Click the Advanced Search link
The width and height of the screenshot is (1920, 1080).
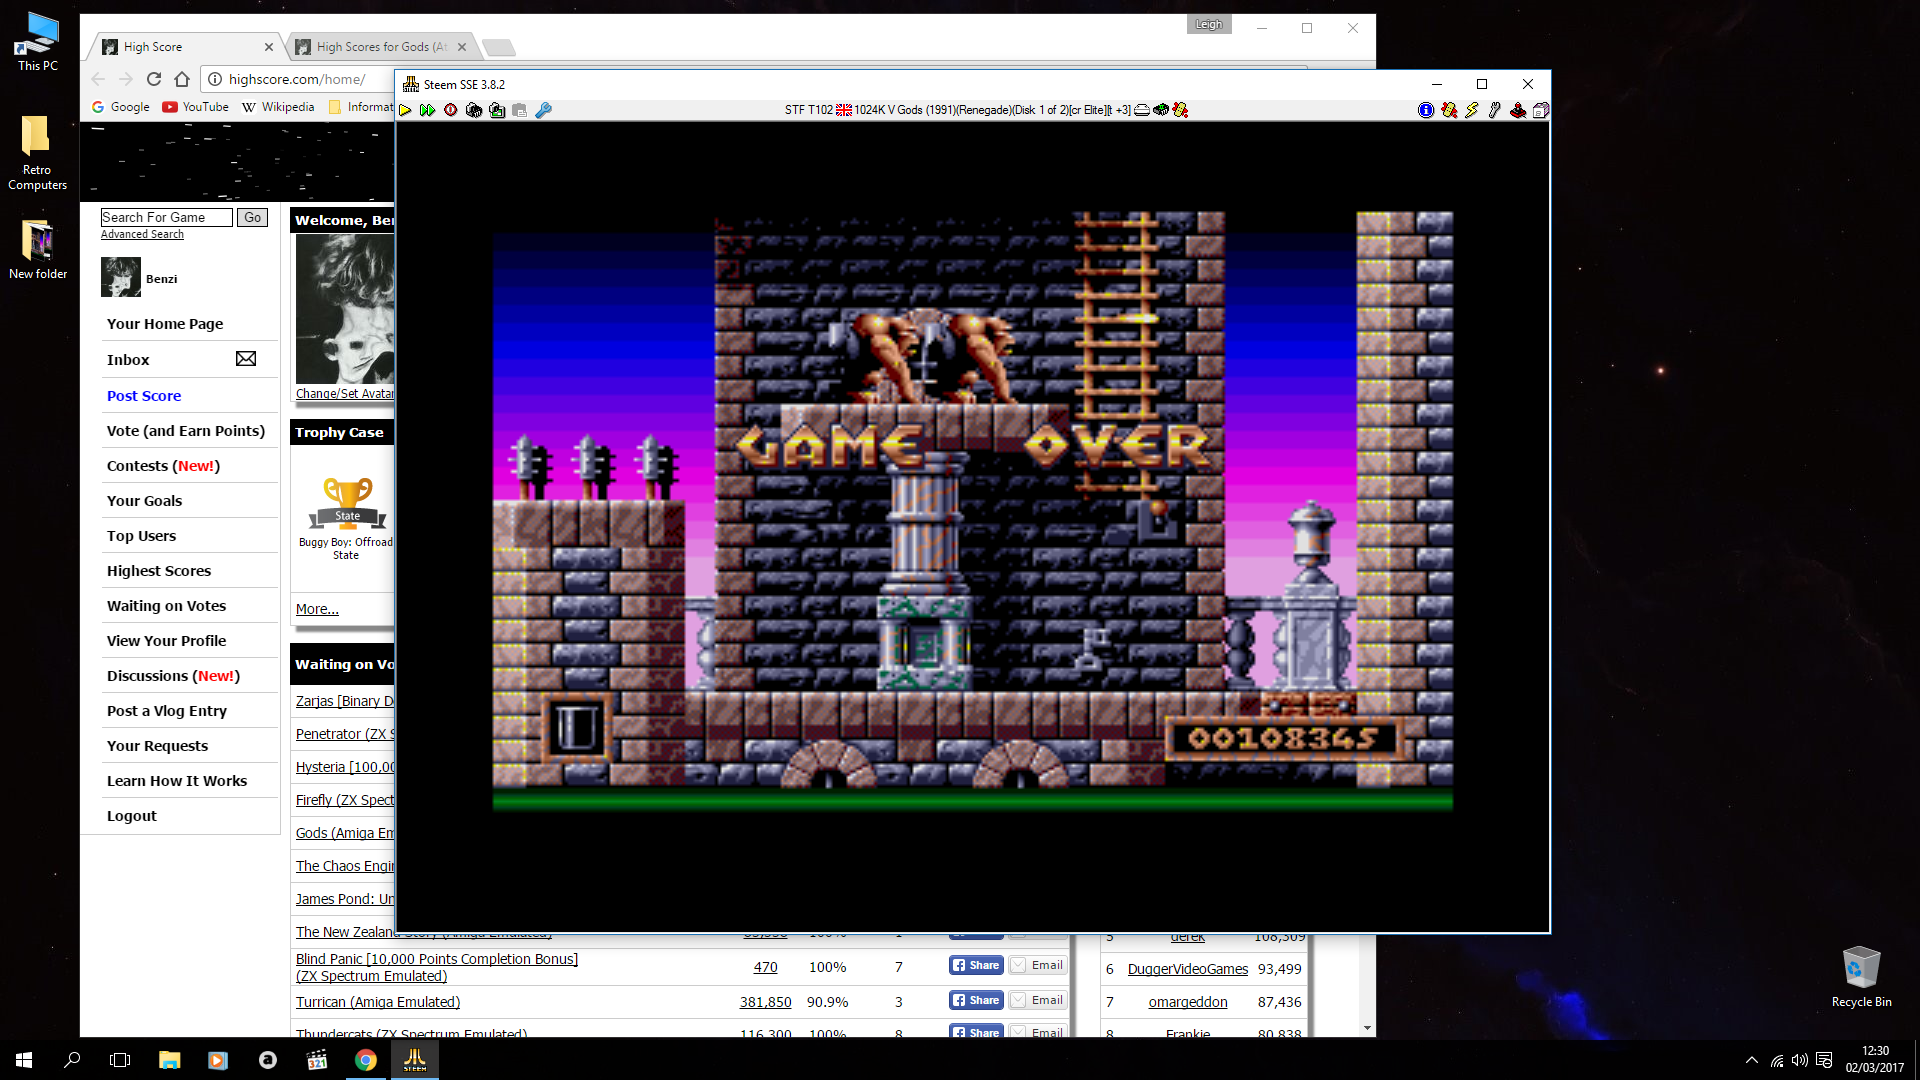[x=142, y=234]
